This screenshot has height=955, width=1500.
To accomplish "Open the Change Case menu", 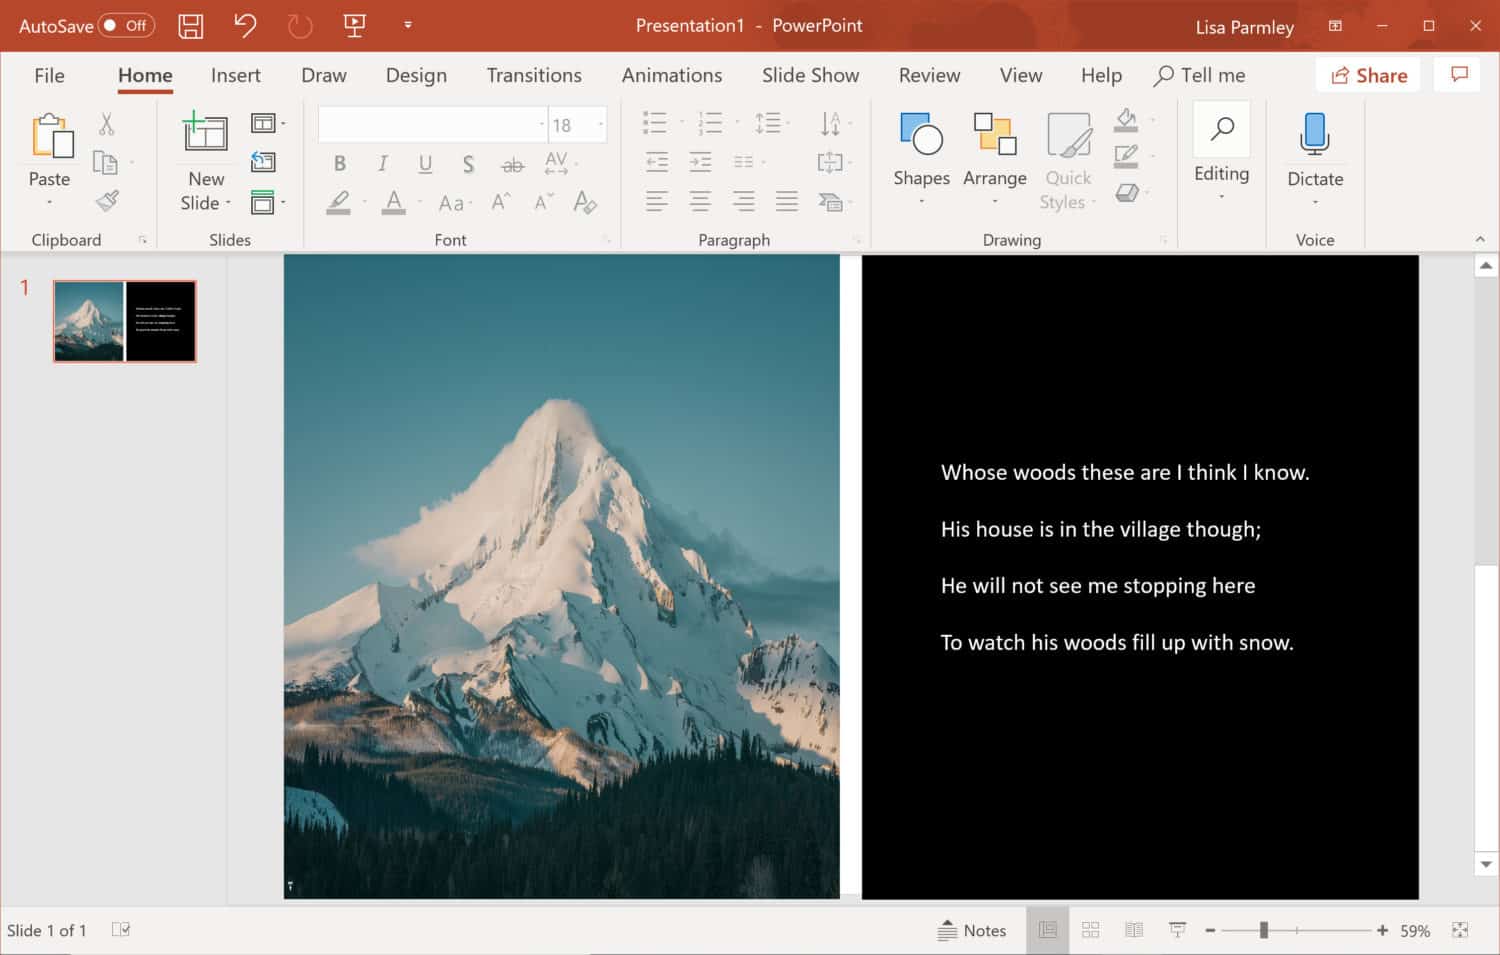I will coord(454,202).
